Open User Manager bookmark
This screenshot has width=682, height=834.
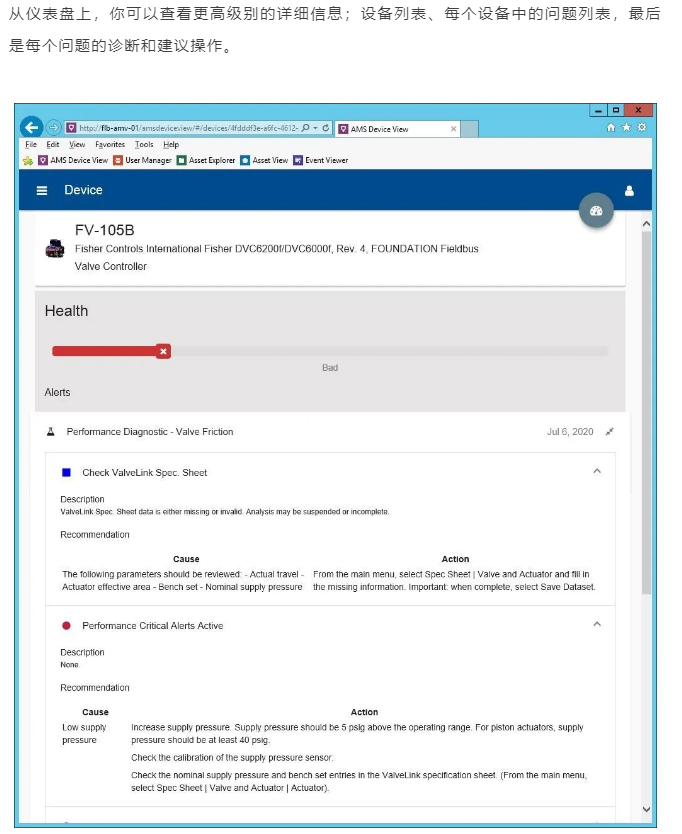click(143, 160)
